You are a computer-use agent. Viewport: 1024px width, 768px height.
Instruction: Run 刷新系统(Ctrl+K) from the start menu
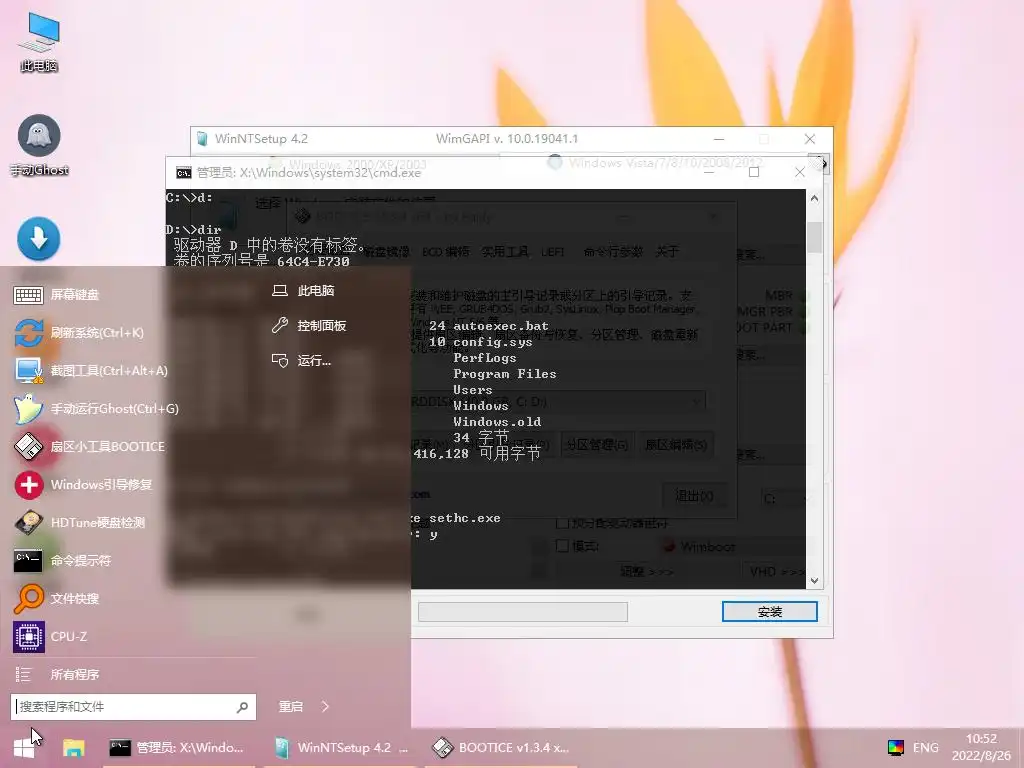[x=78, y=332]
